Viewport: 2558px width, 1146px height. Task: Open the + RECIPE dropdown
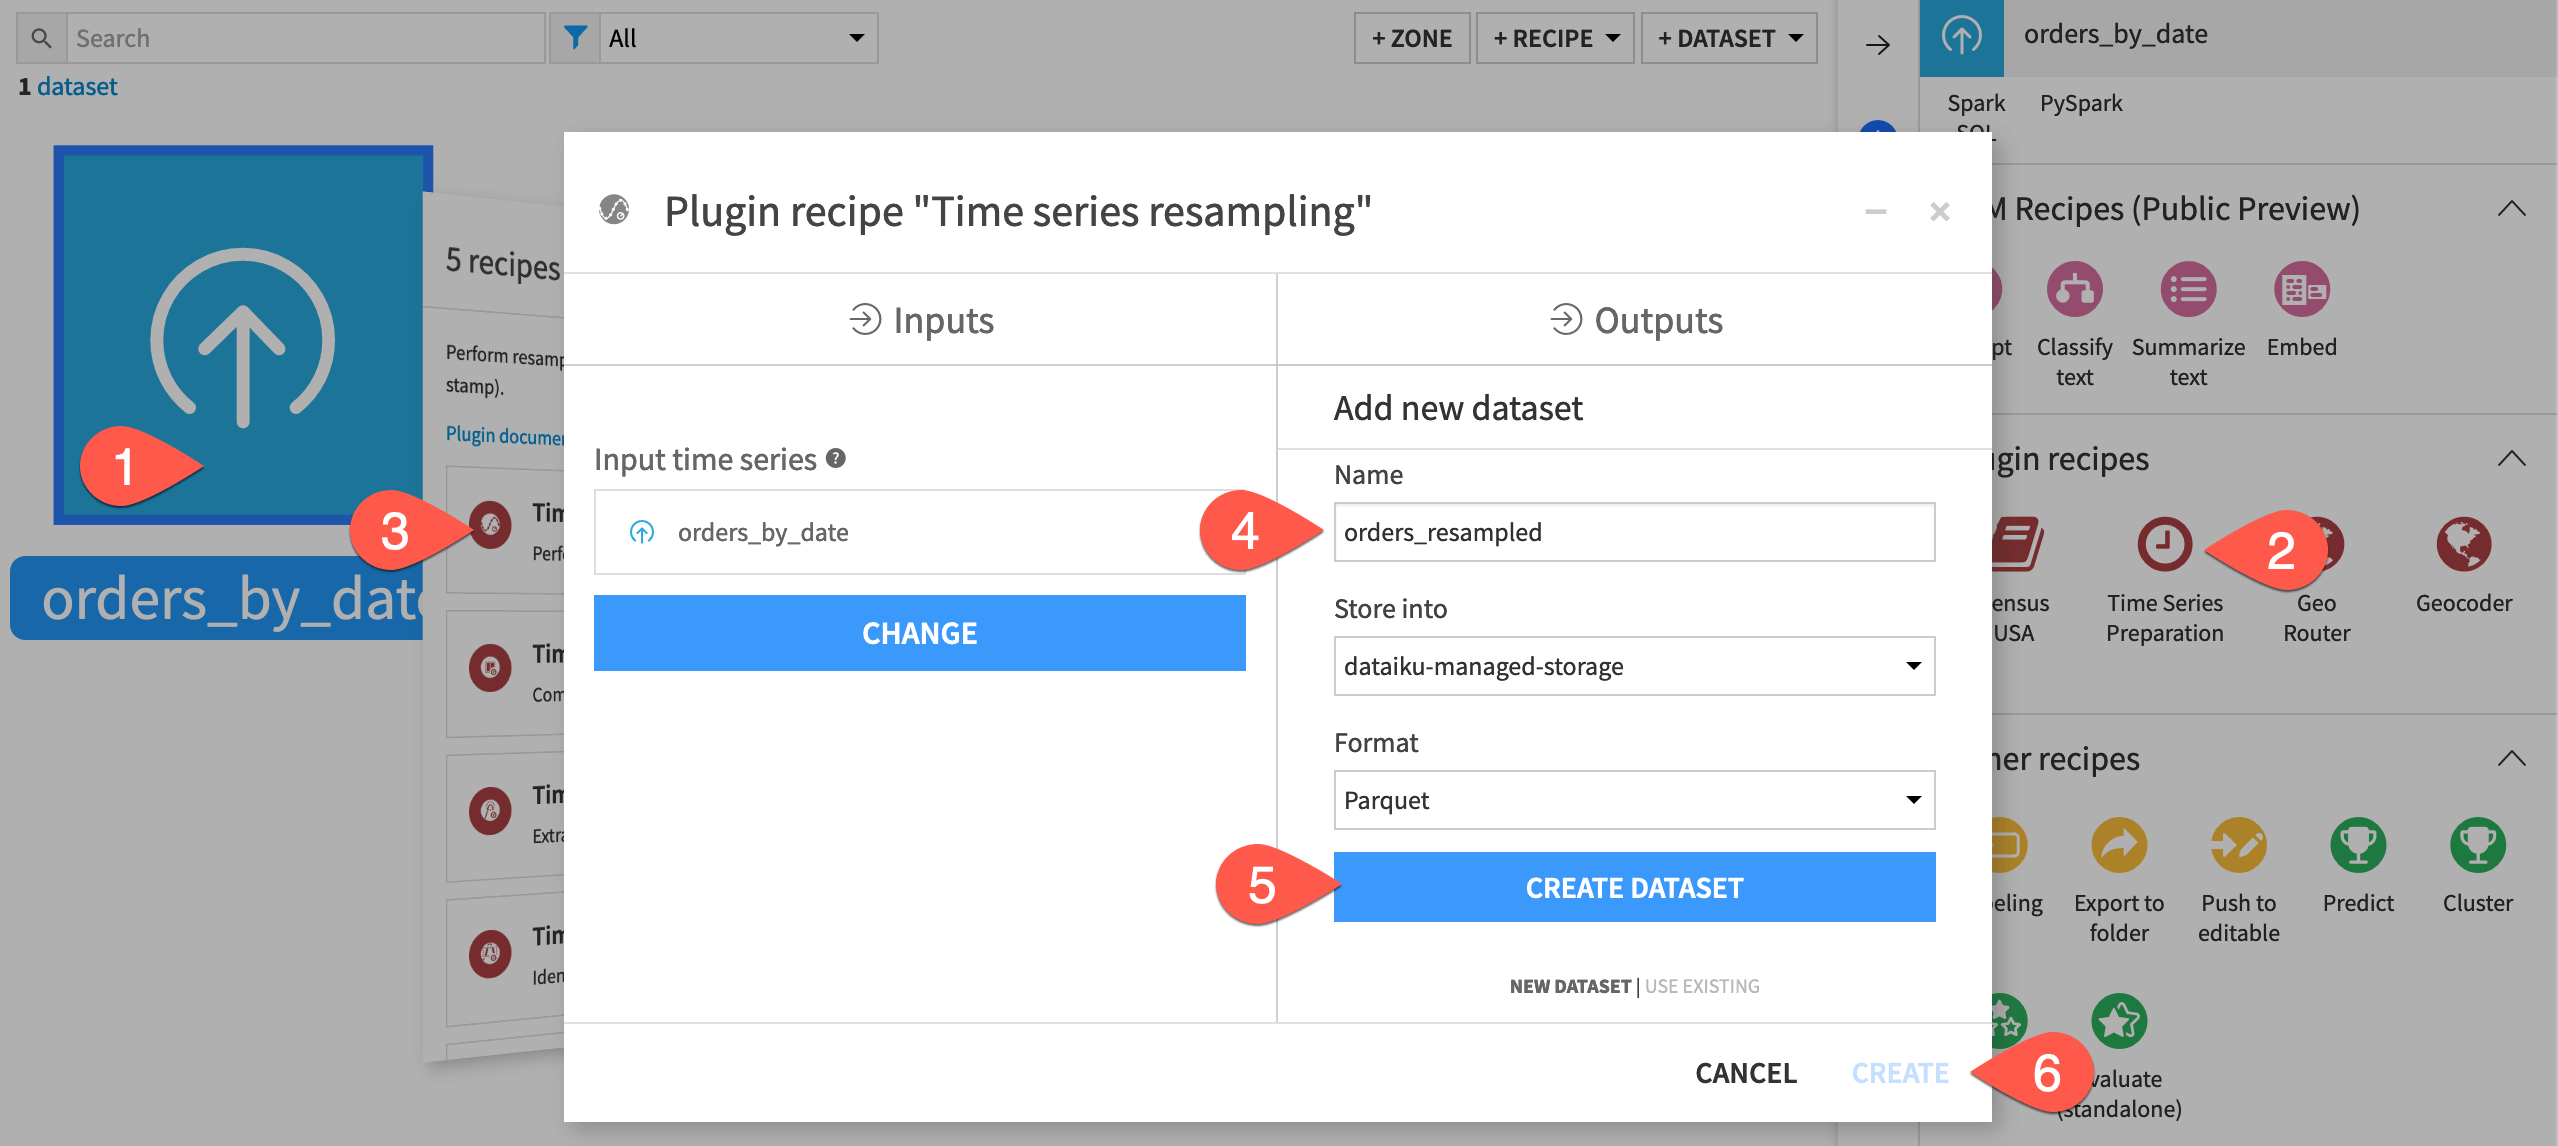1555,38
